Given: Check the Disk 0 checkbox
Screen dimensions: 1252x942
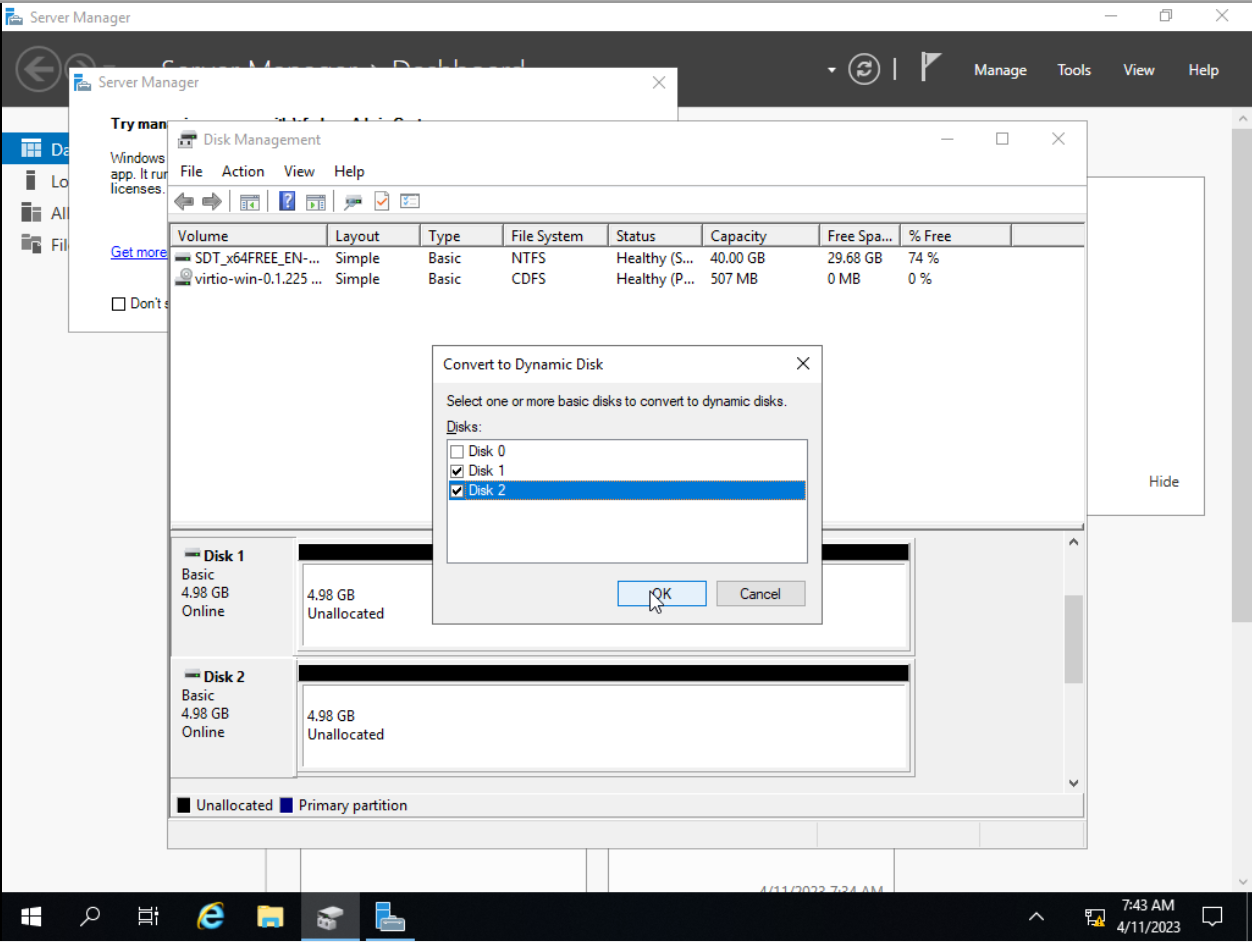Looking at the screenshot, I should [457, 452].
